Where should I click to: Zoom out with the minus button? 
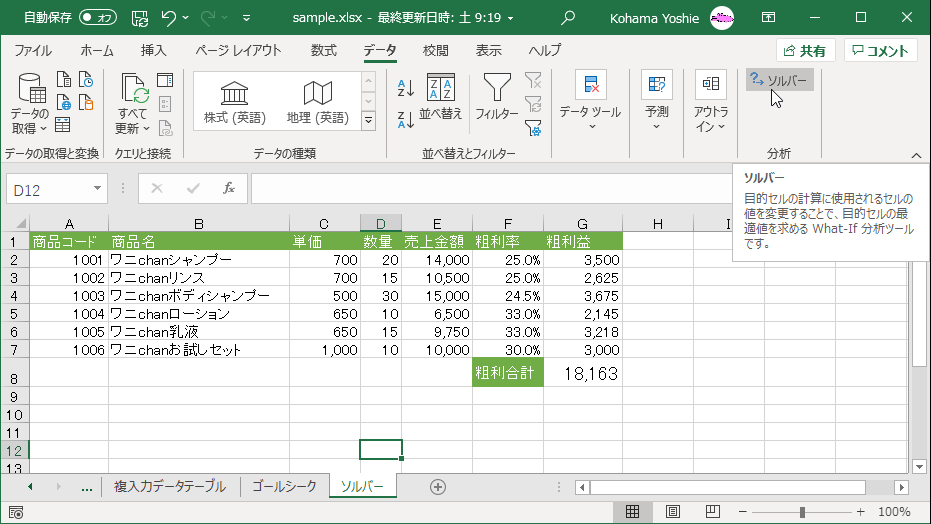click(742, 512)
